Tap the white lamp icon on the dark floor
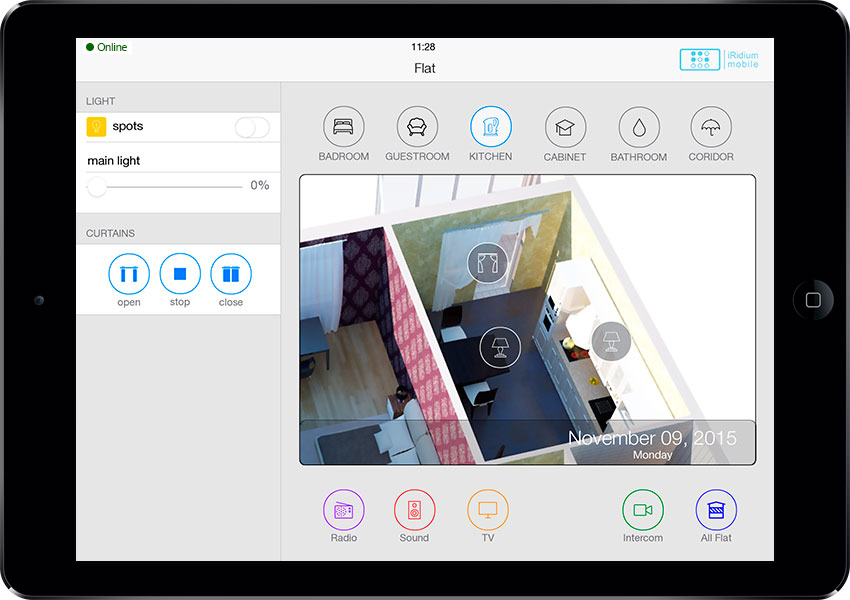 pos(500,347)
